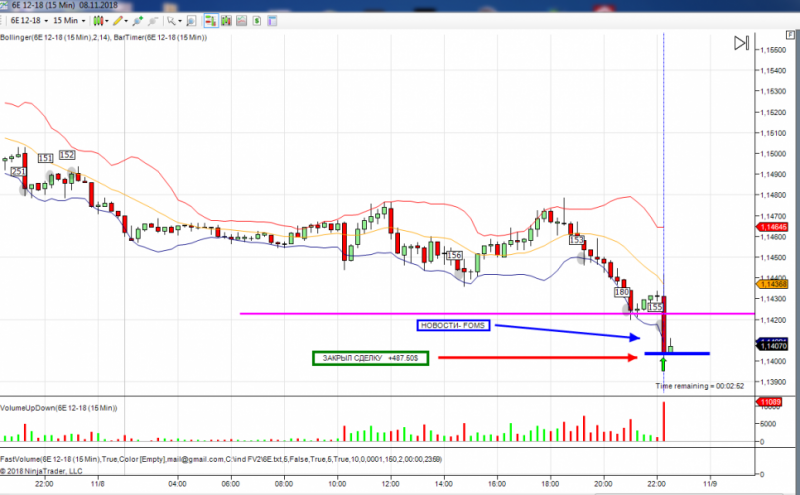Open the Data Series candlestick icon

click(x=226, y=21)
